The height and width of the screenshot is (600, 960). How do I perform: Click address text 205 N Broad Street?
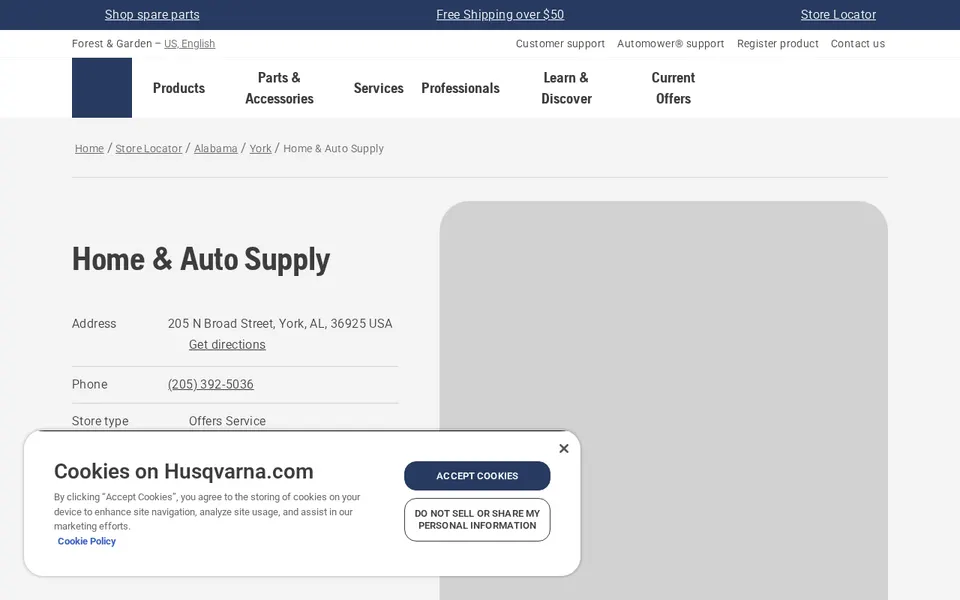click(x=222, y=323)
